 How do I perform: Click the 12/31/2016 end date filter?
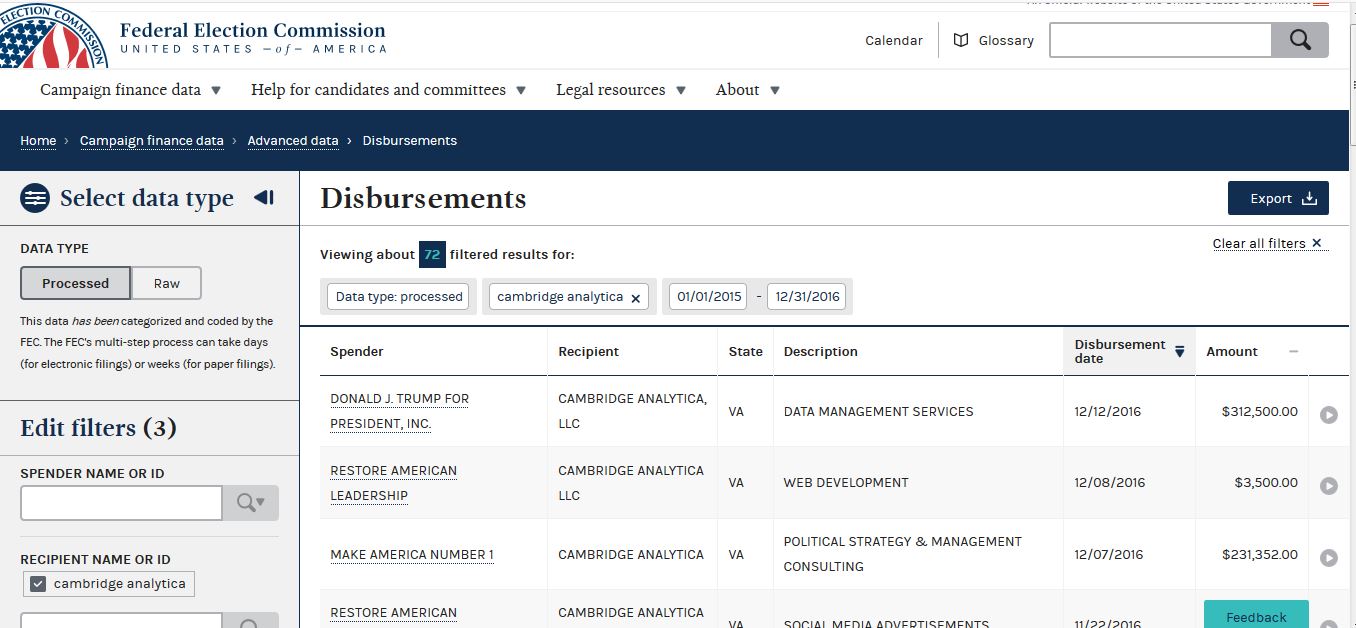pos(807,297)
